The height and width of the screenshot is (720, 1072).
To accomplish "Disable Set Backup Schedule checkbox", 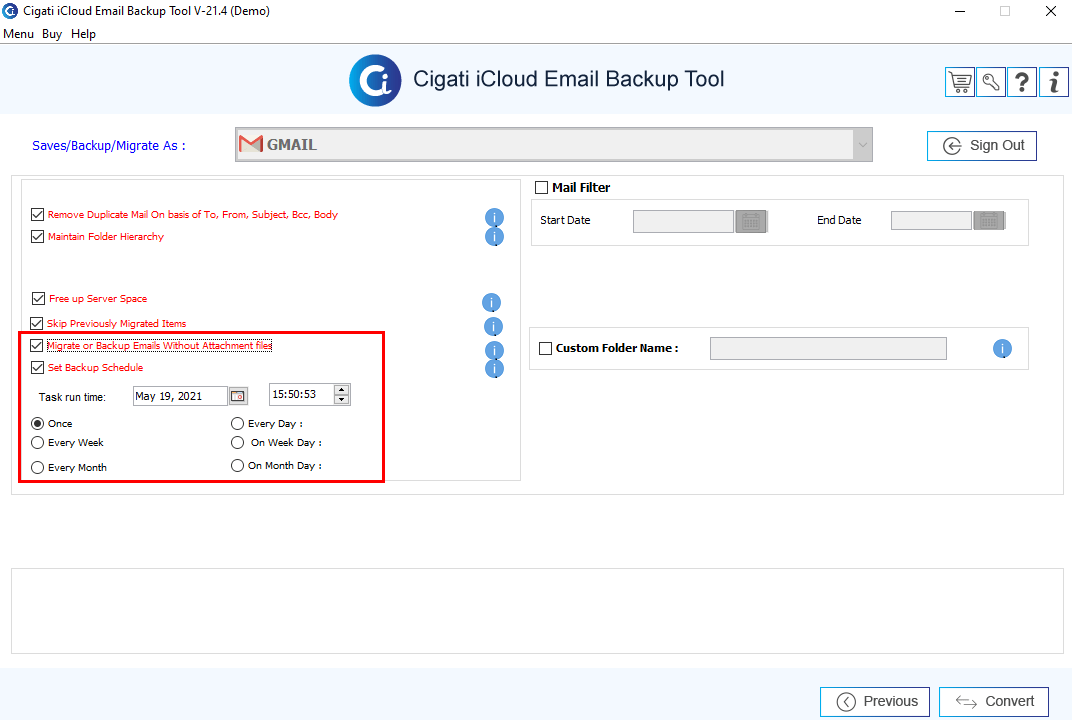I will (38, 368).
